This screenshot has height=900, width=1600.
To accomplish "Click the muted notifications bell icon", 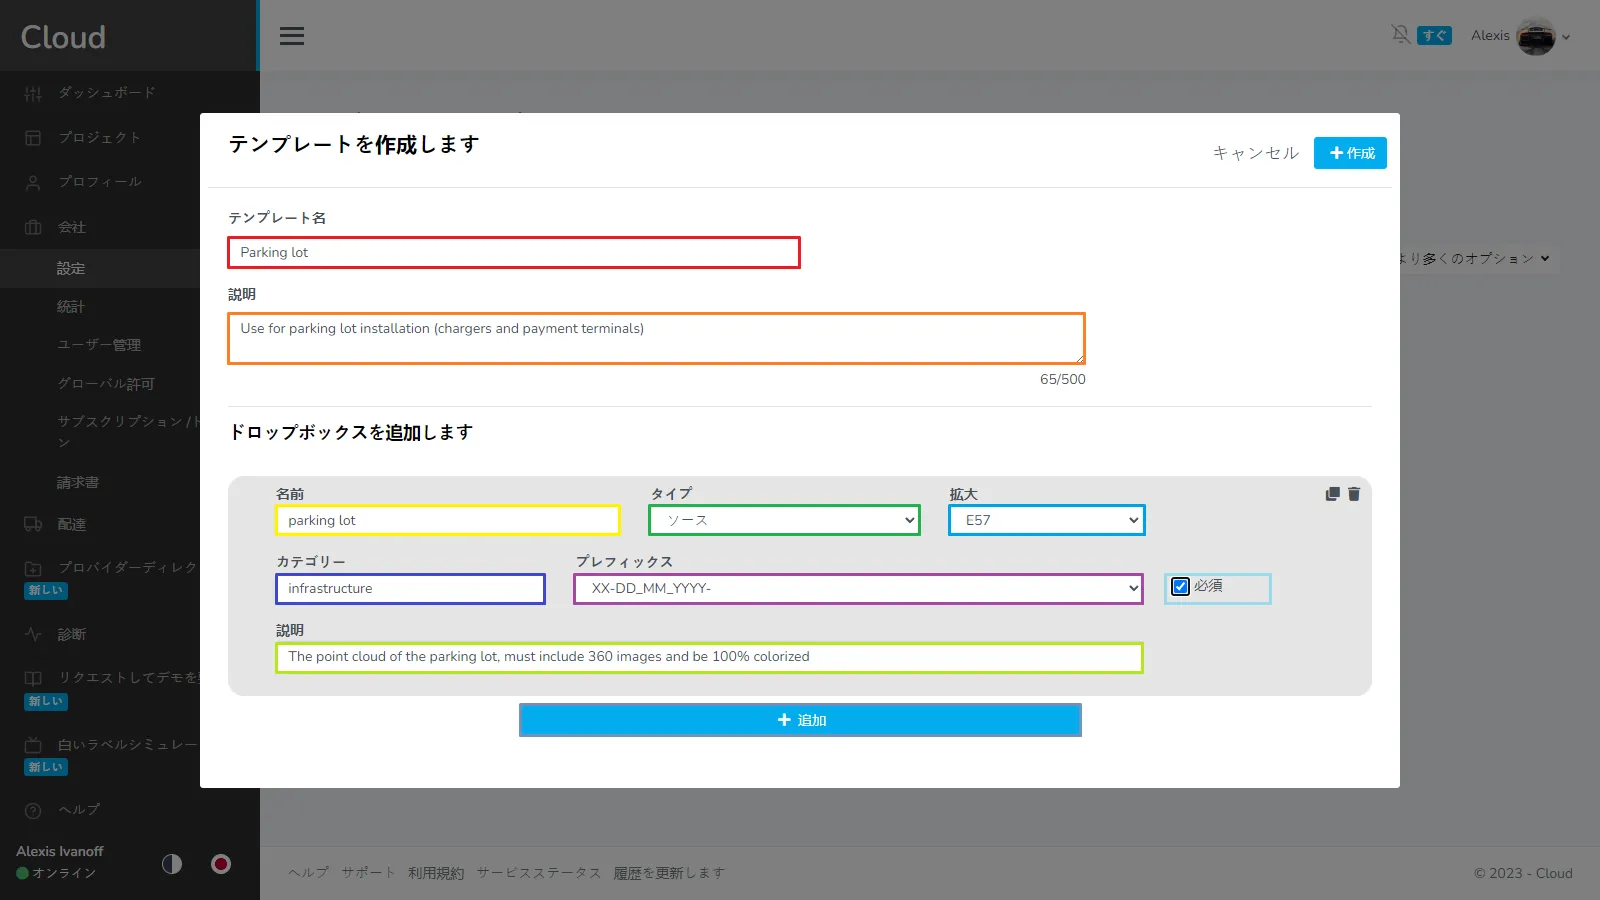I will click(1400, 35).
